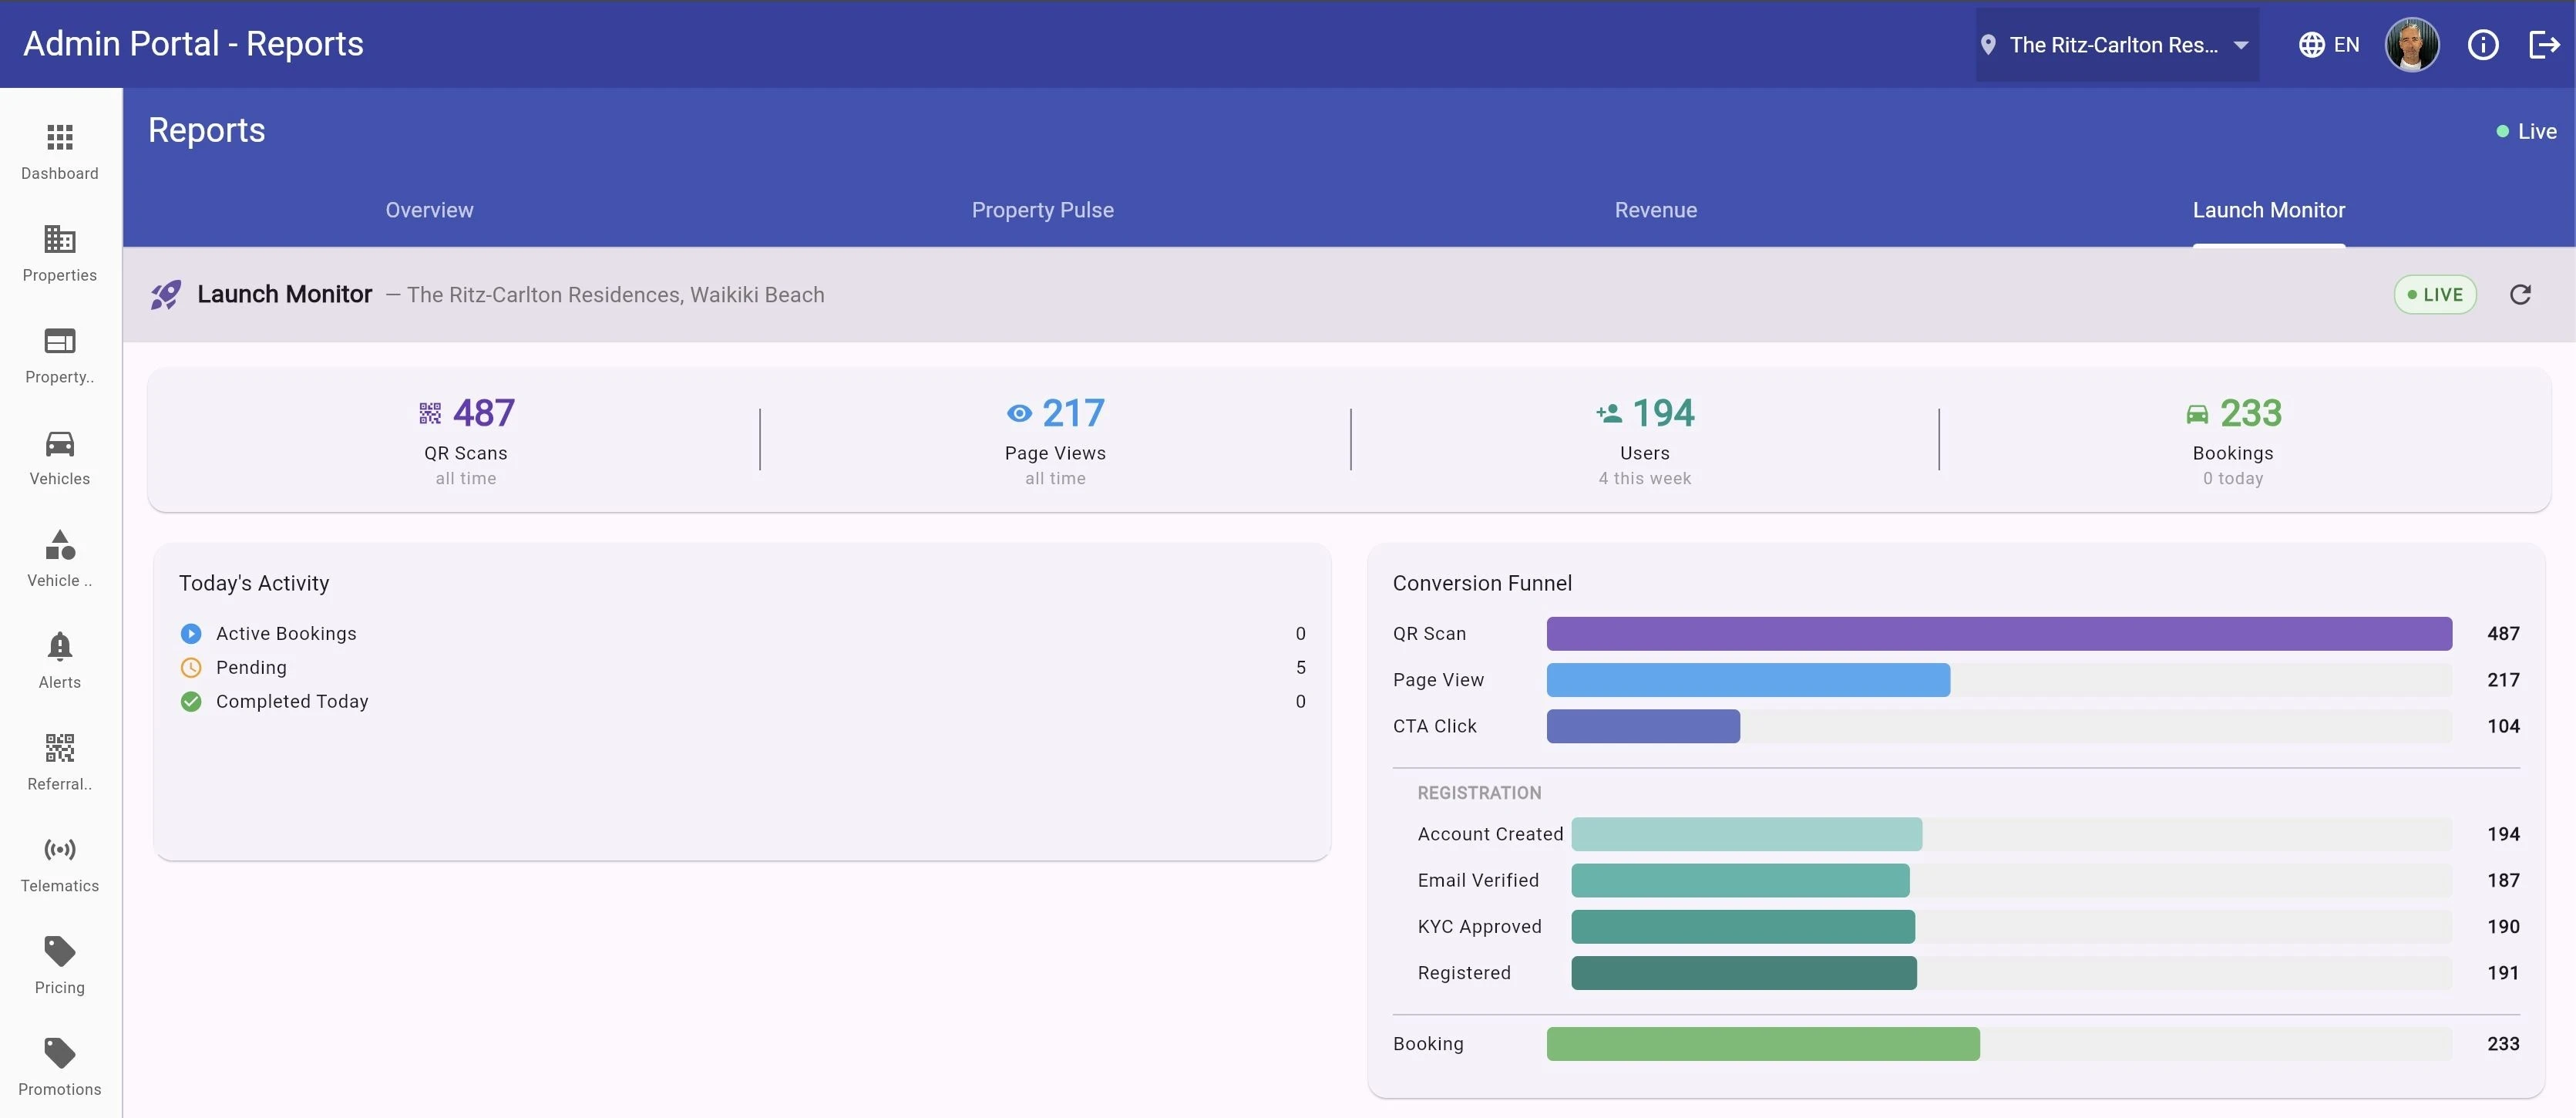This screenshot has width=2576, height=1118.
Task: Click the Booking green funnel bar
Action: click(1763, 1044)
